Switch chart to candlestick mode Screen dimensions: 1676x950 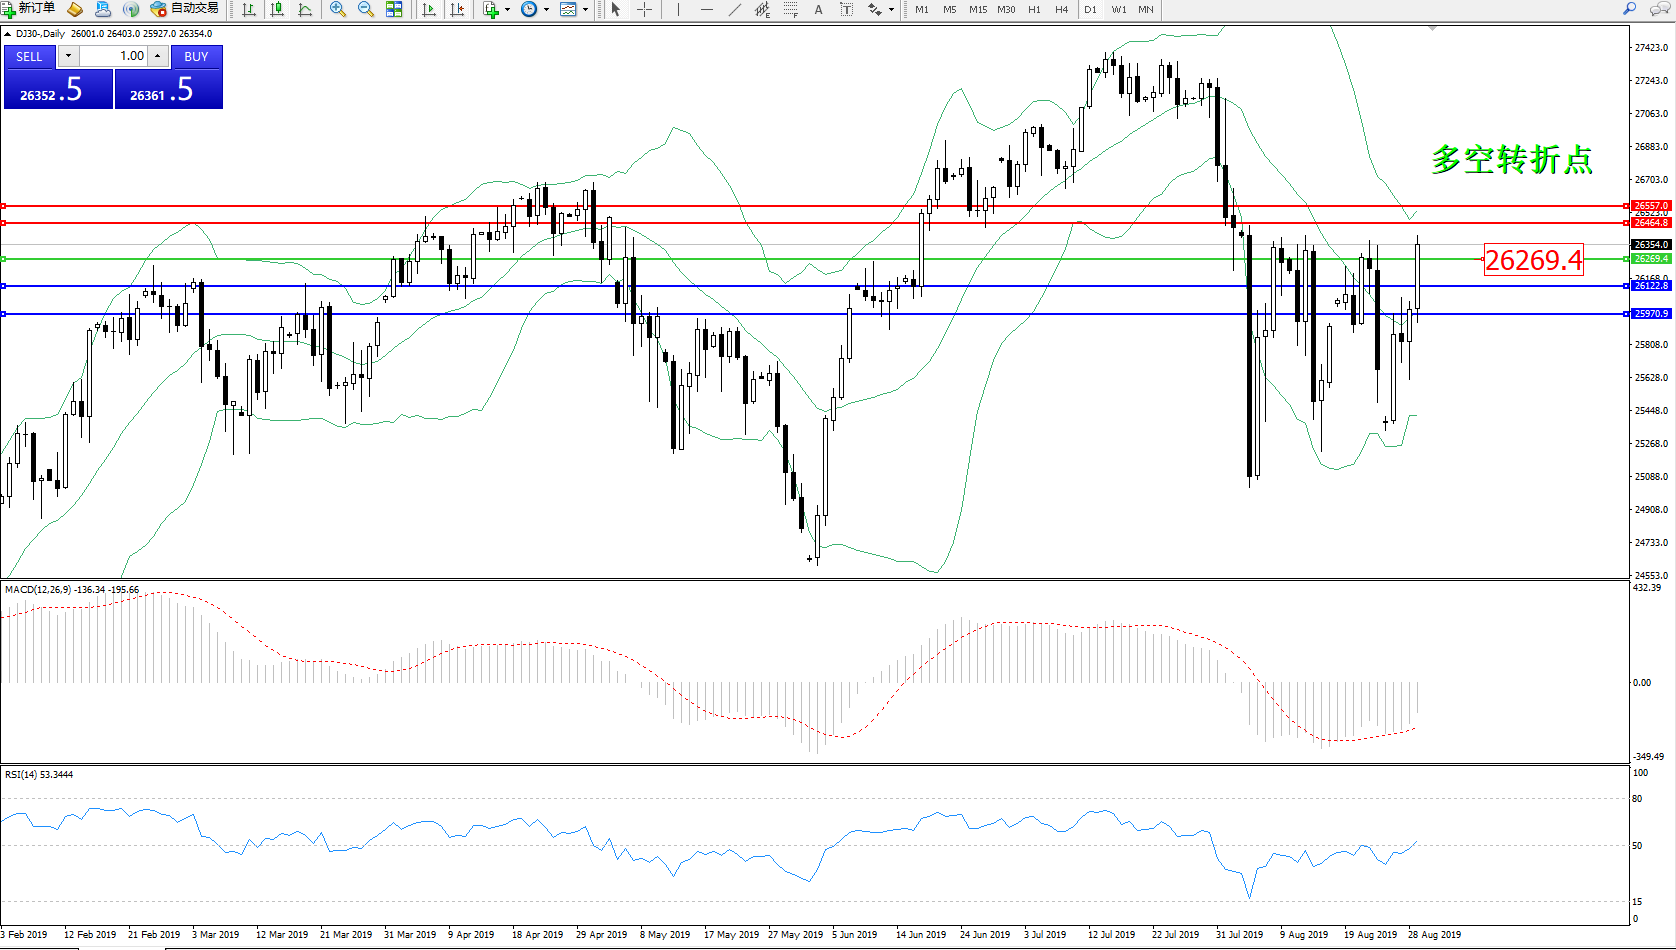[x=277, y=9]
